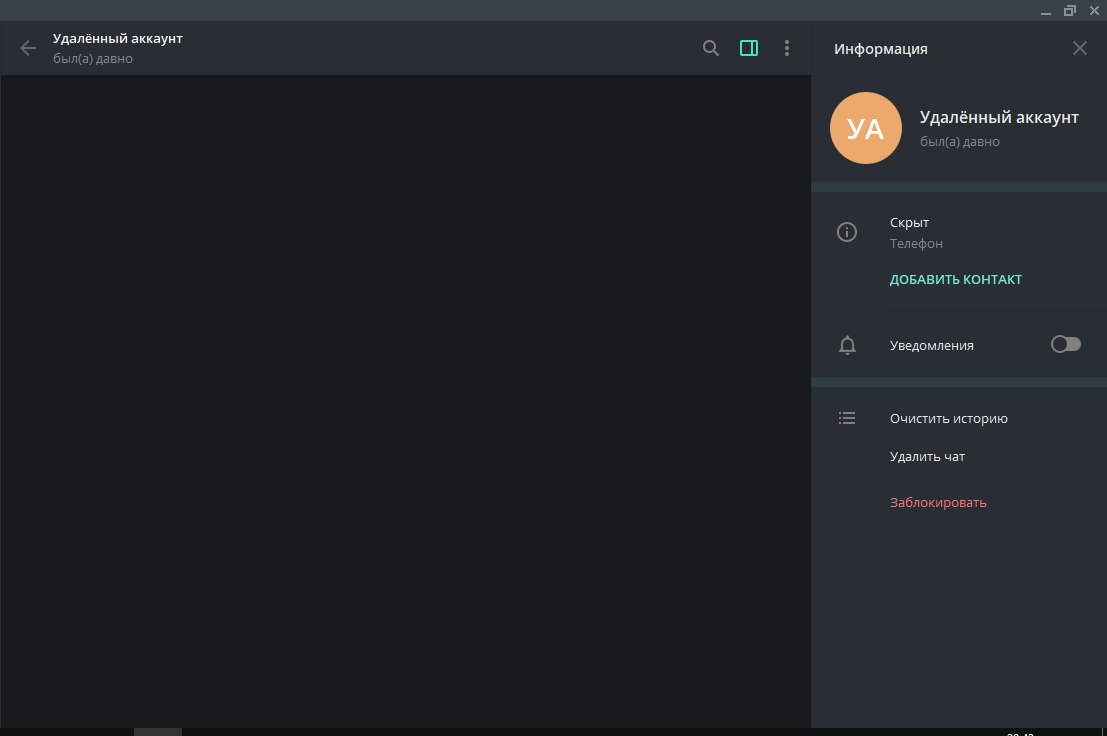Click the orange УА profile avatar

[866, 128]
